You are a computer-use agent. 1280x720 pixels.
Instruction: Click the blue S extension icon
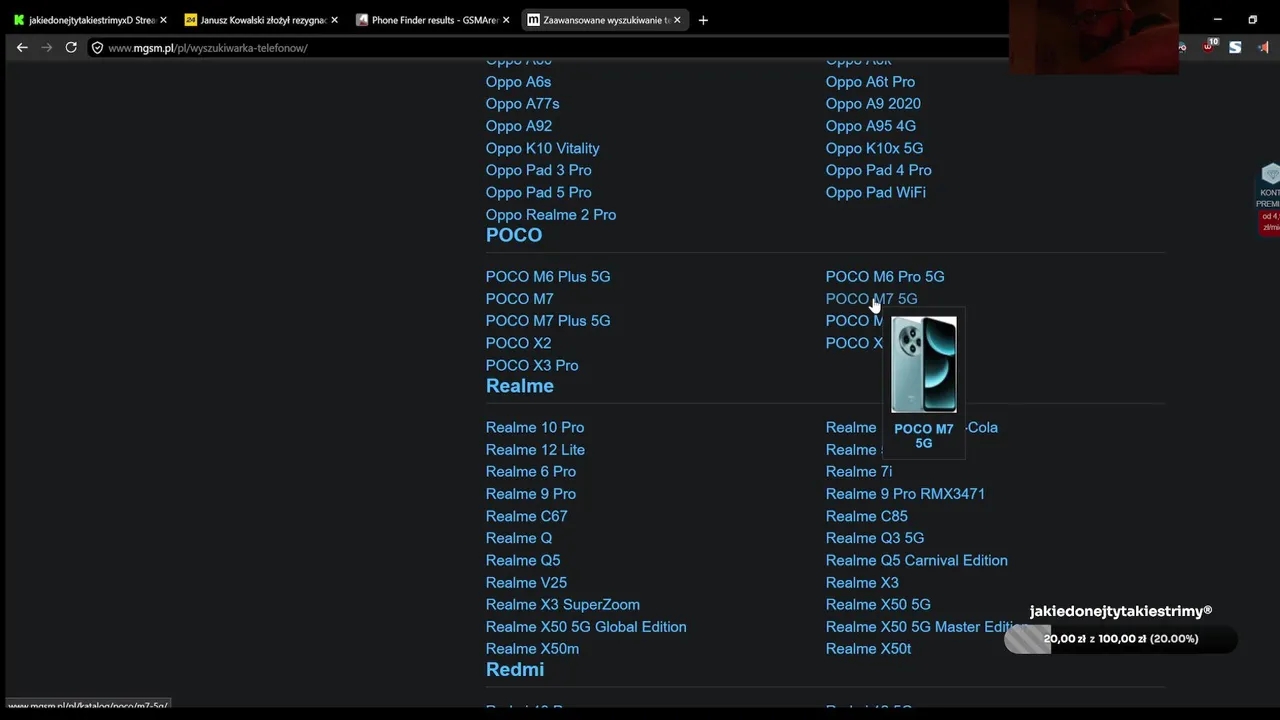point(1235,47)
